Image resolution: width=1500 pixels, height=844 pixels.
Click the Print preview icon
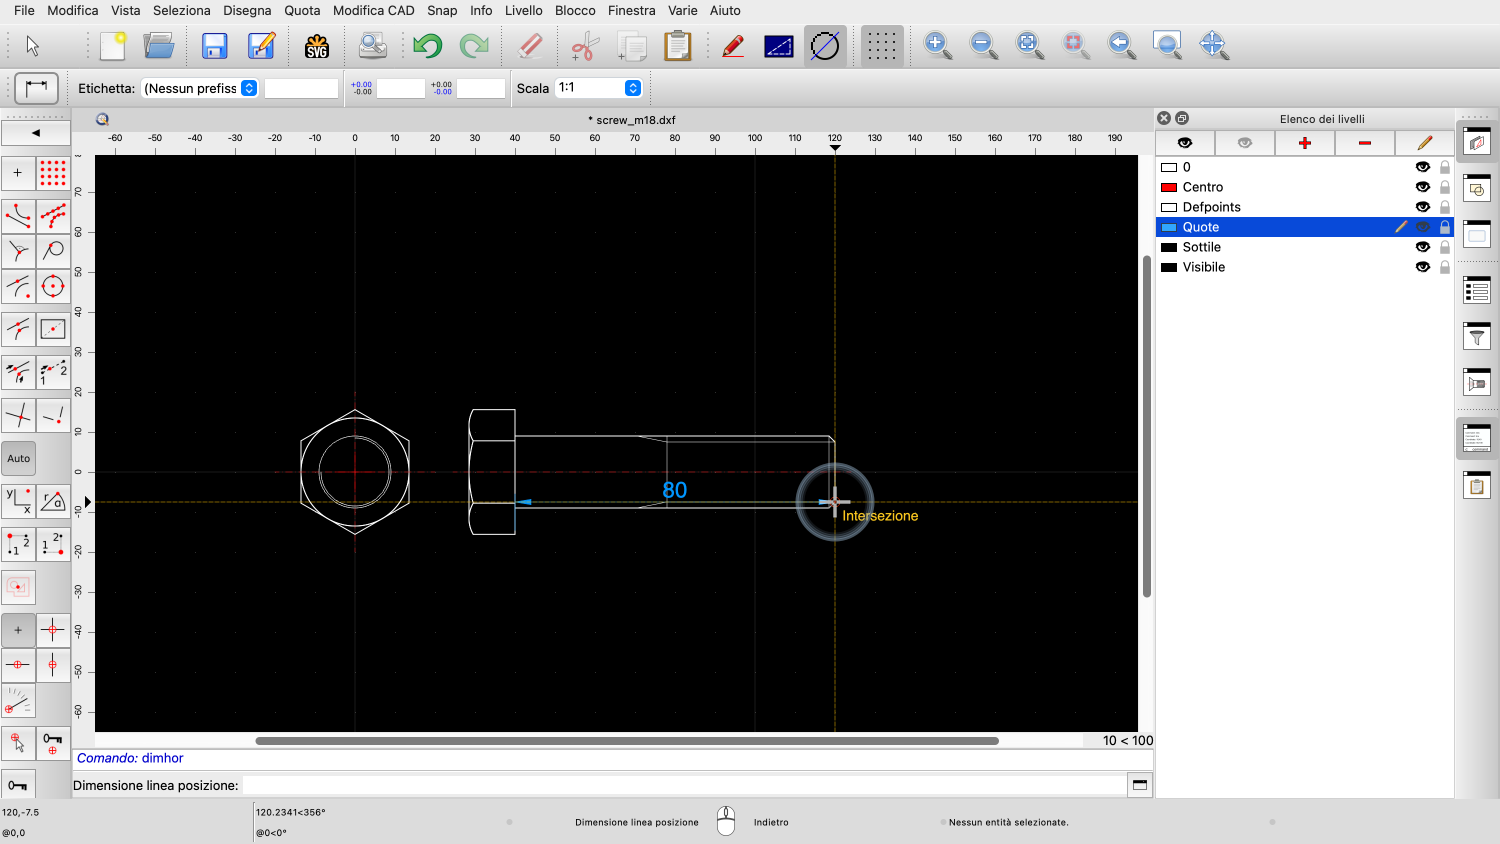[372, 46]
